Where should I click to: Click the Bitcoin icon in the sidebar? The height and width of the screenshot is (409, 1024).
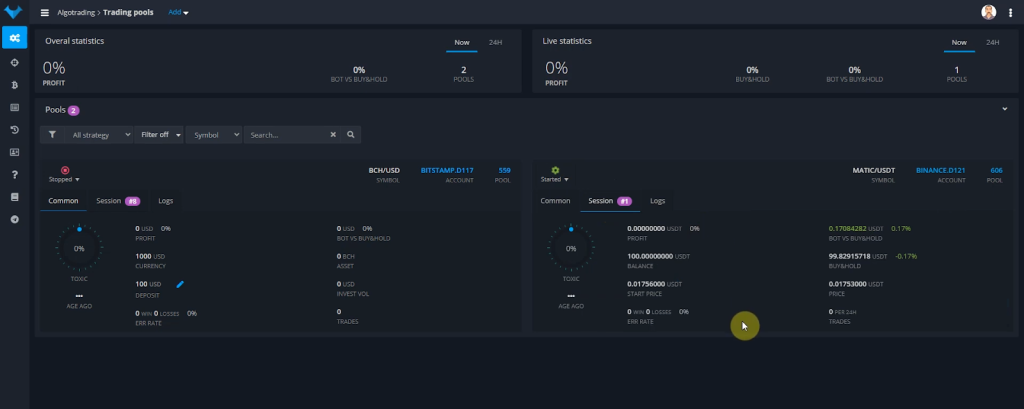pyautogui.click(x=14, y=84)
